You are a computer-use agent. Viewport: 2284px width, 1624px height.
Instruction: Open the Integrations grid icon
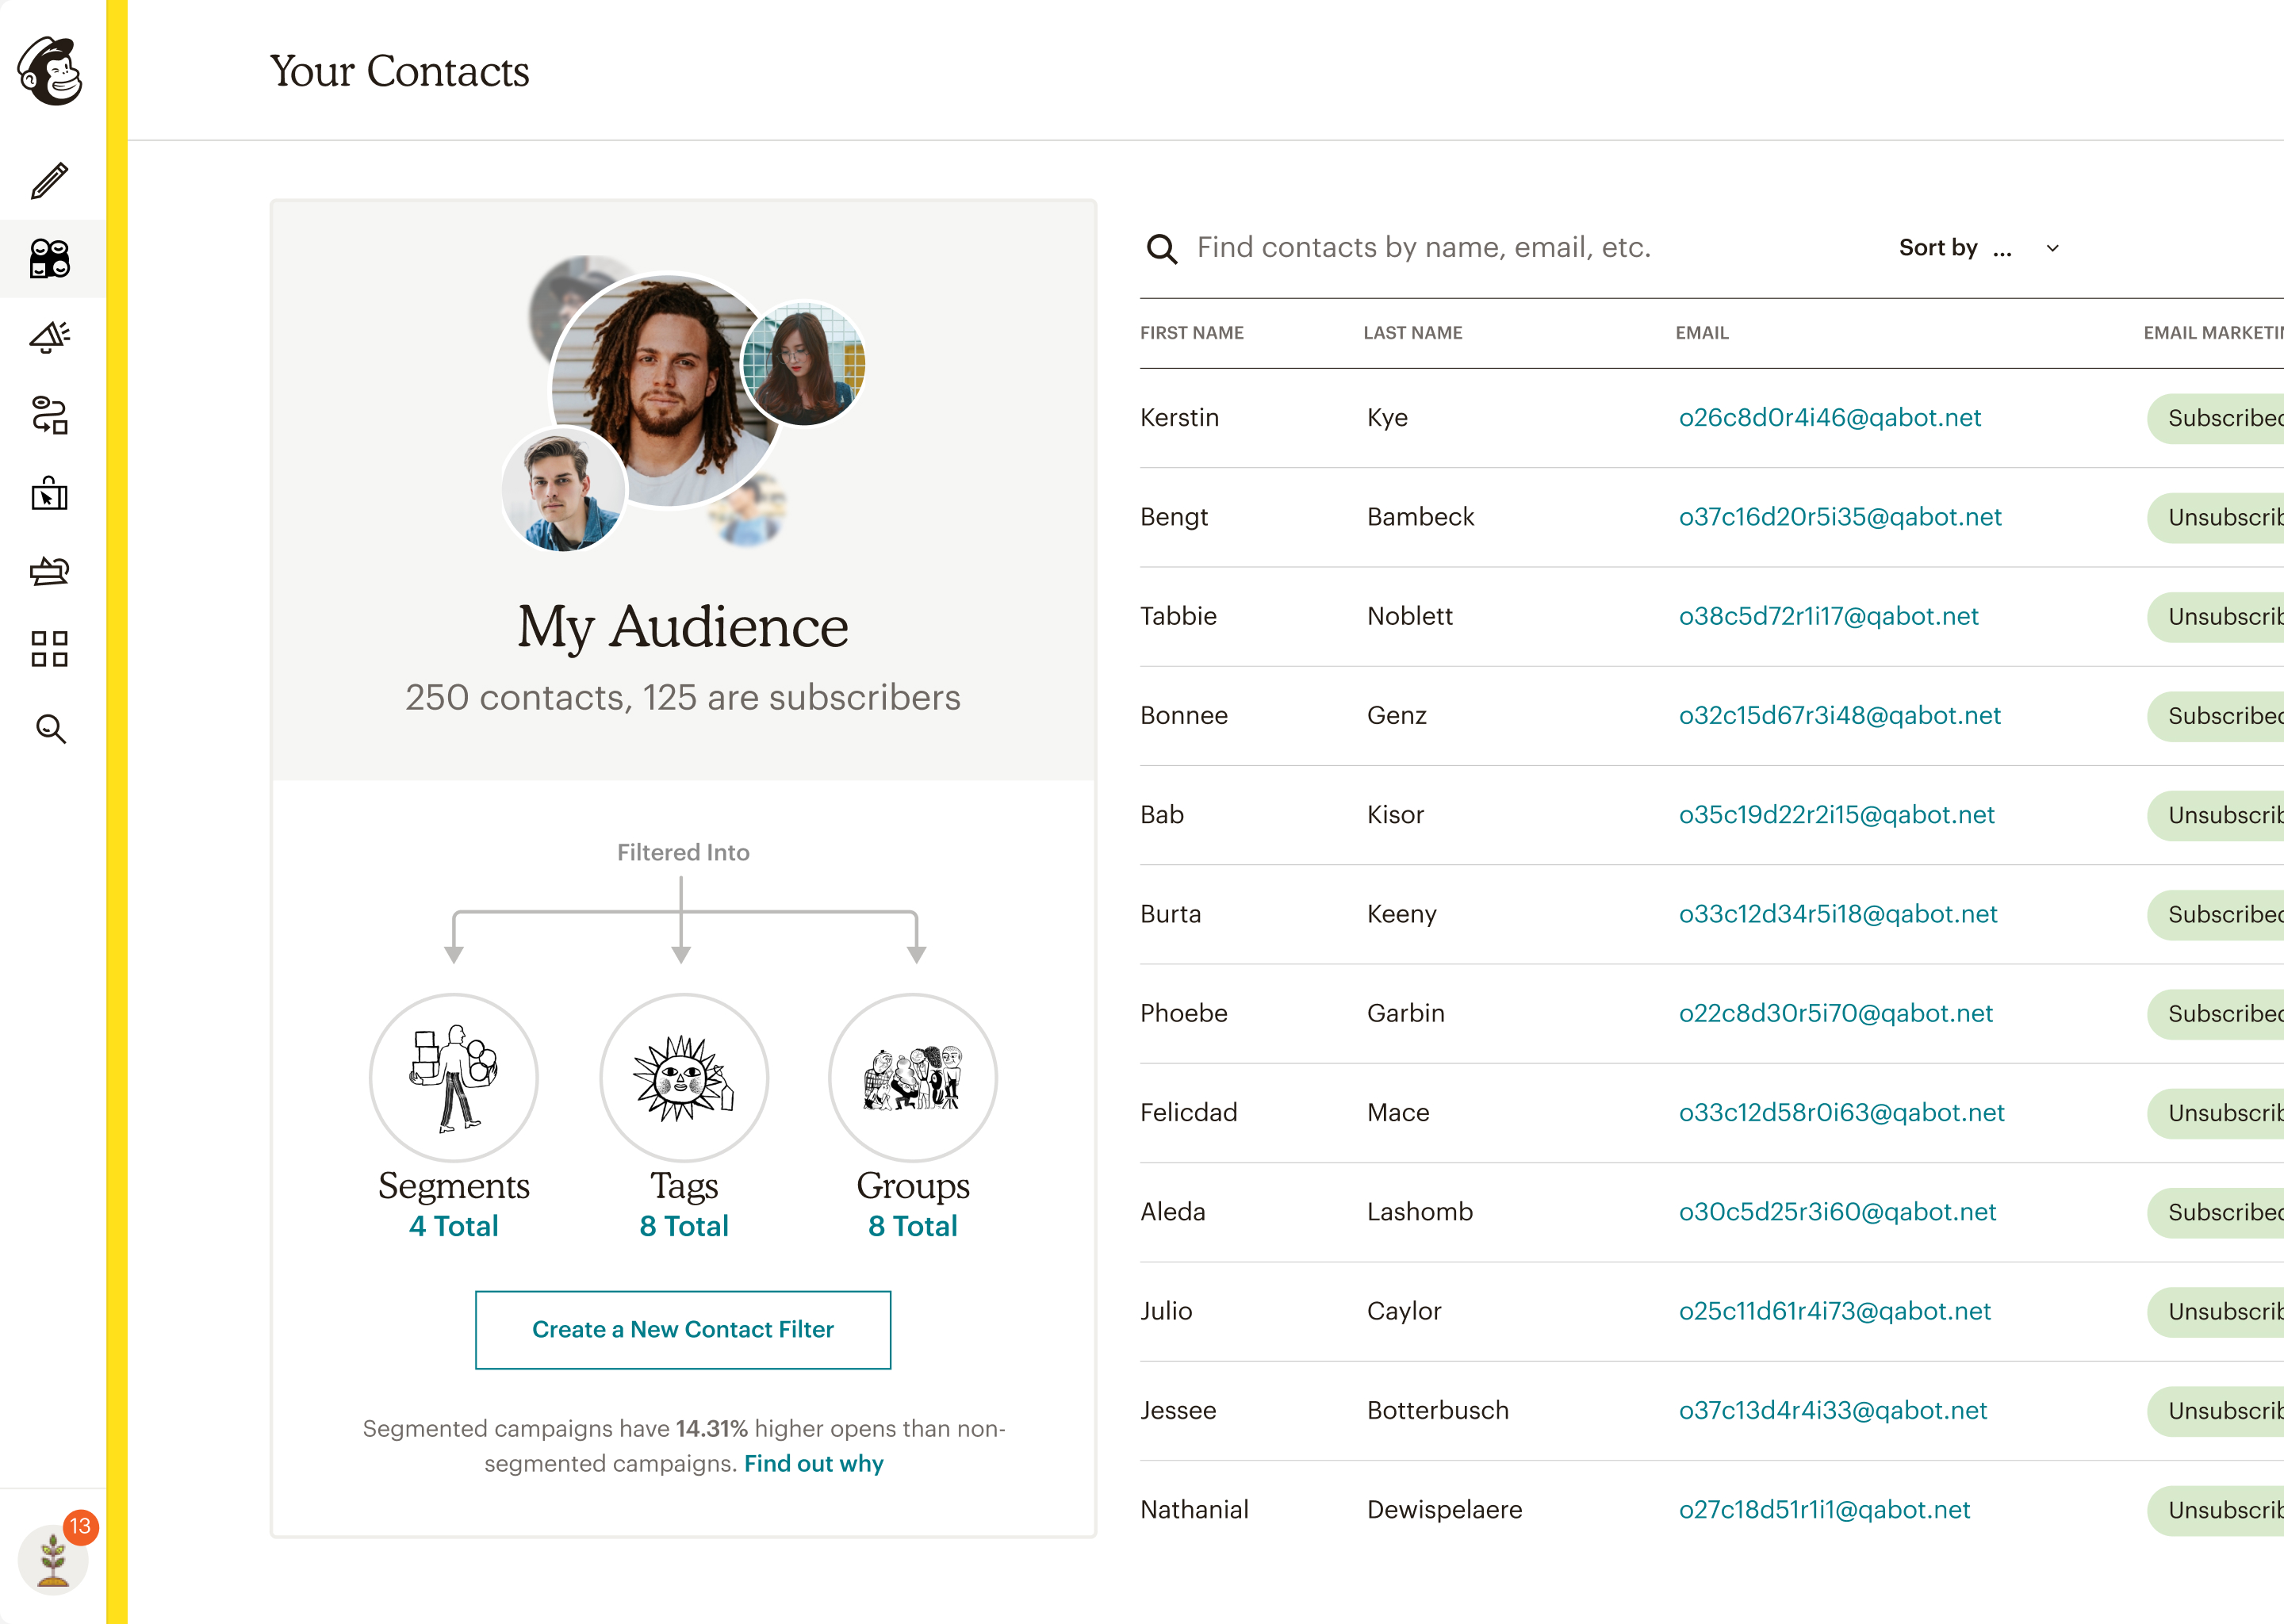coord(50,649)
